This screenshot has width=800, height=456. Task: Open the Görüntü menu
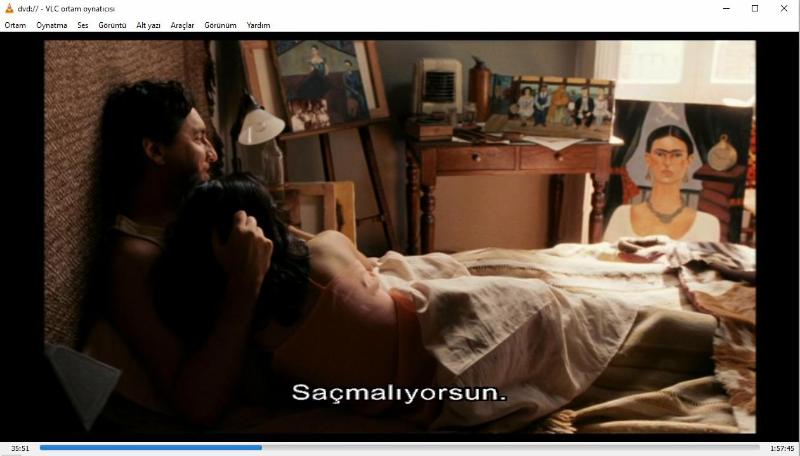(112, 25)
